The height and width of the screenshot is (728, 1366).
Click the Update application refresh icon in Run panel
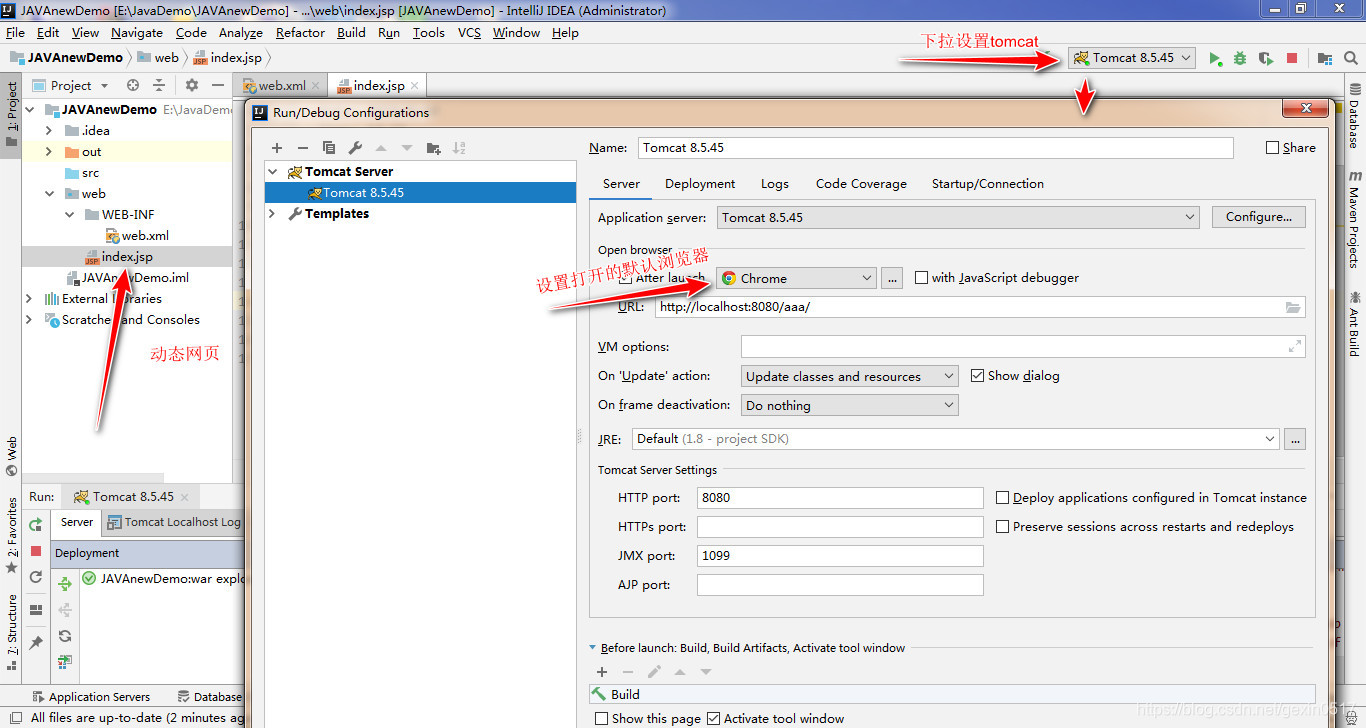pyautogui.click(x=36, y=577)
